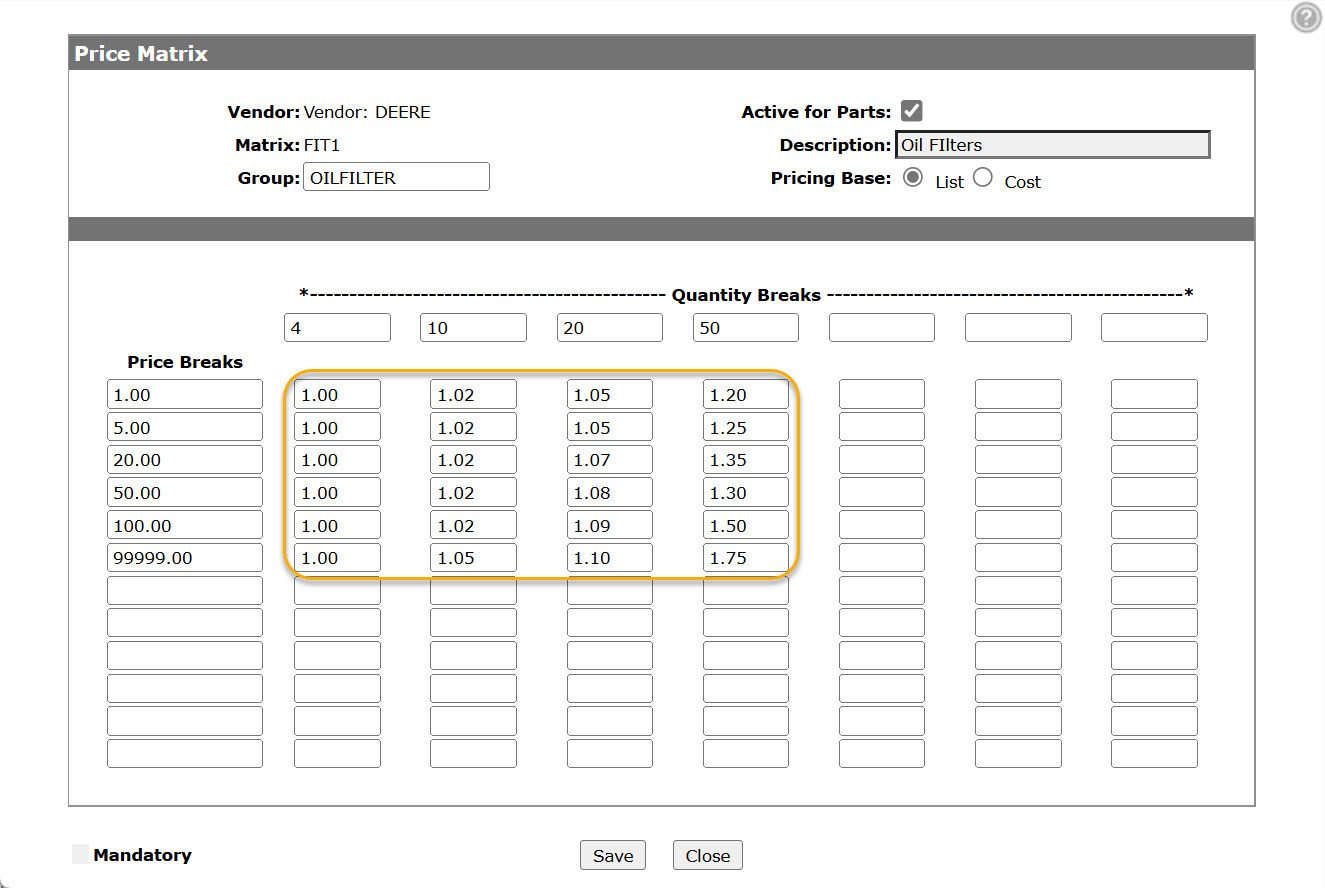1325x888 pixels.
Task: Click the 1.10 multiplier in row 99999.00
Action: [610, 558]
